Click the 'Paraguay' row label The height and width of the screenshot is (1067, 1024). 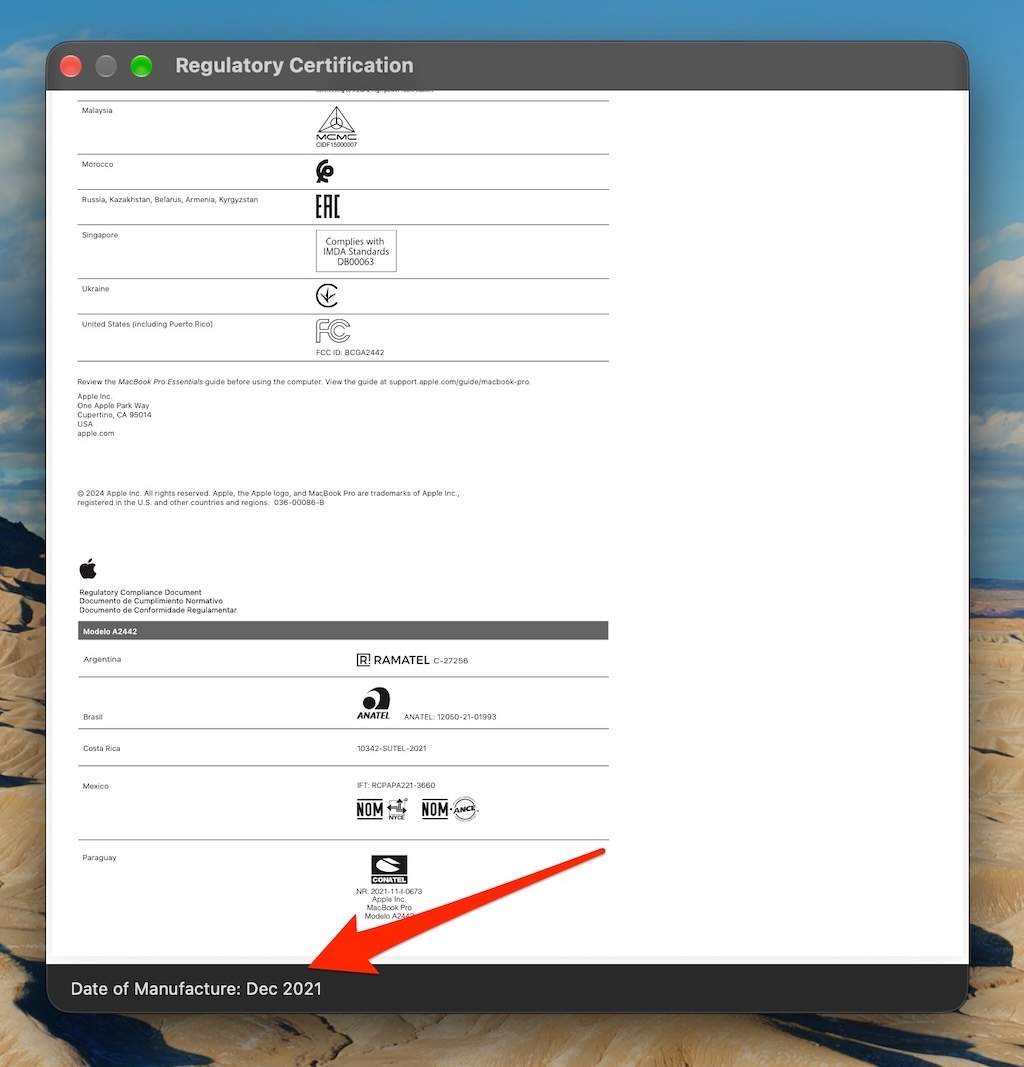click(99, 857)
